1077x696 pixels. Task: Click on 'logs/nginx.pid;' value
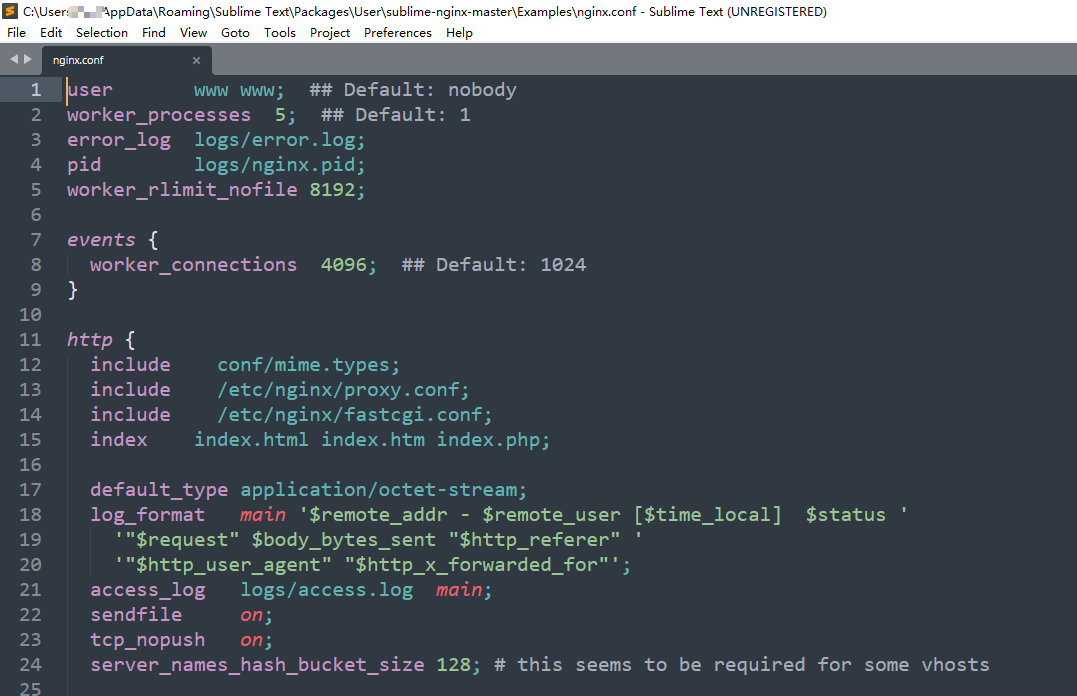(x=280, y=165)
